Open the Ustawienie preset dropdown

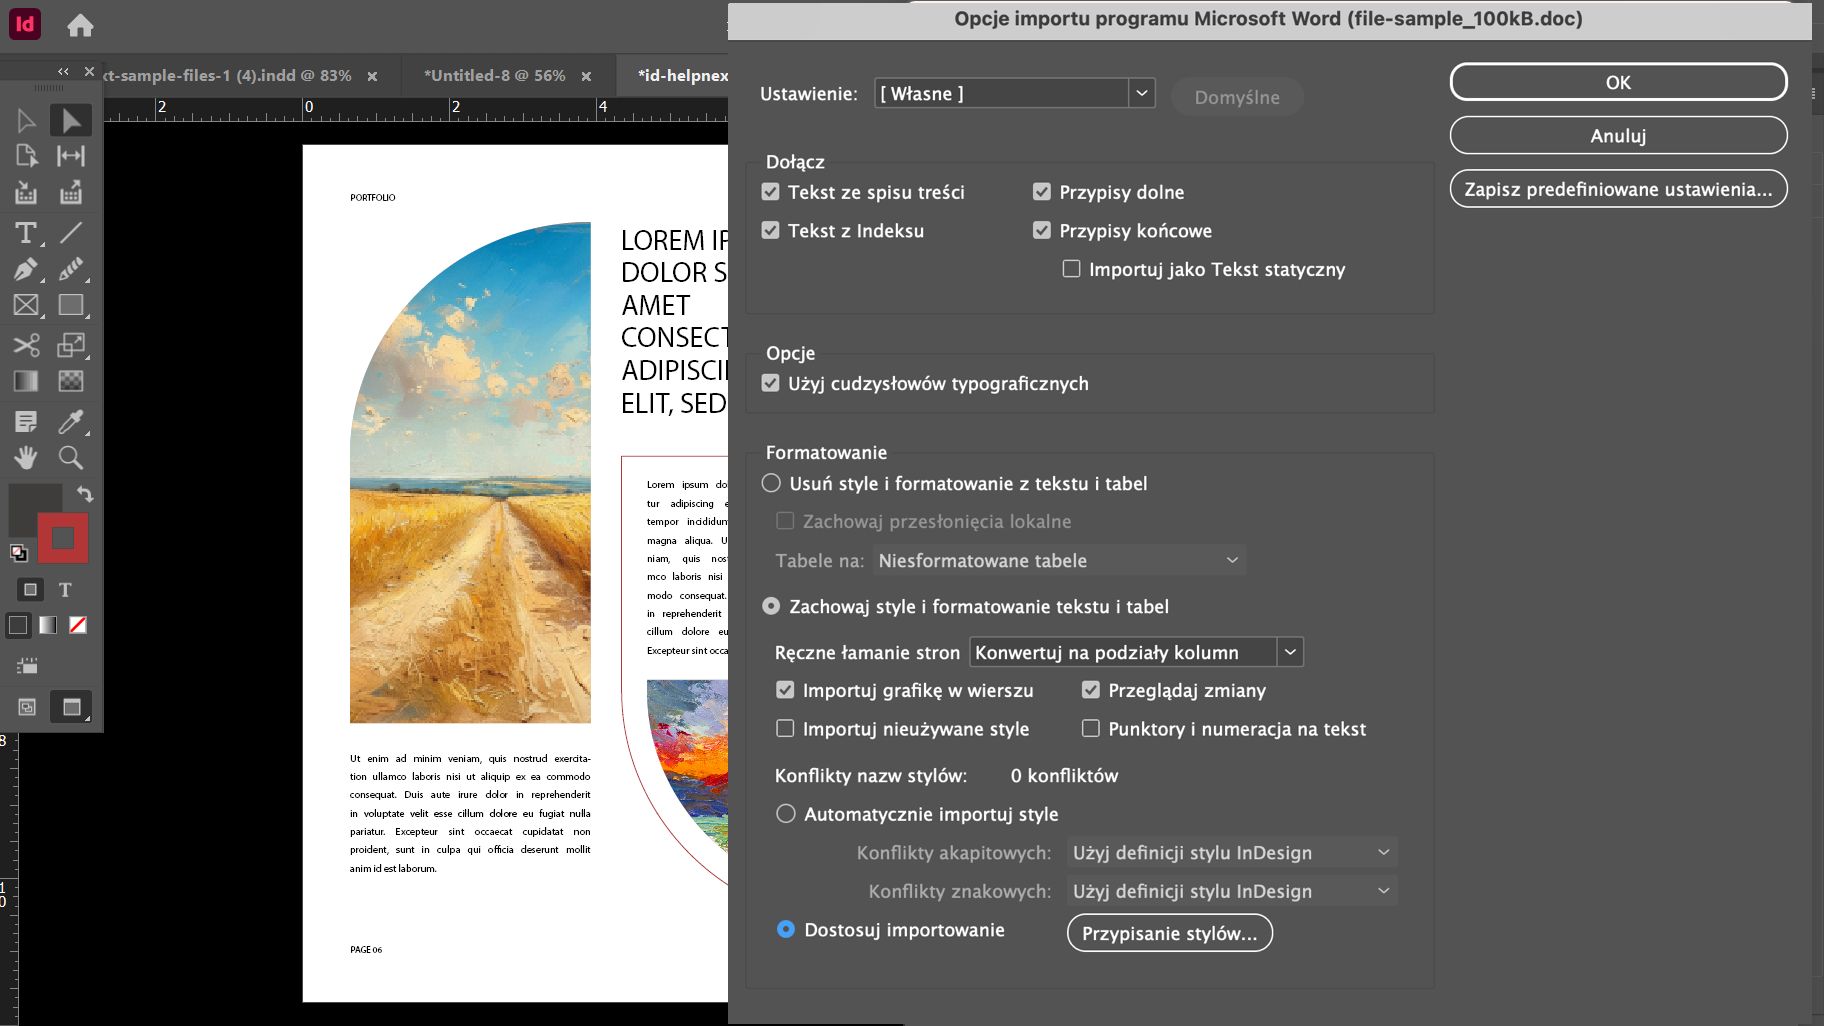[1015, 93]
